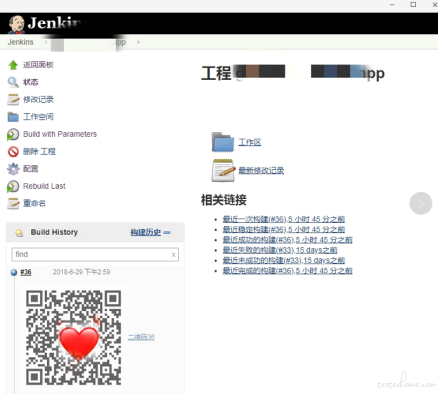Start Build with Parameters
The image size is (438, 394).
tap(60, 134)
